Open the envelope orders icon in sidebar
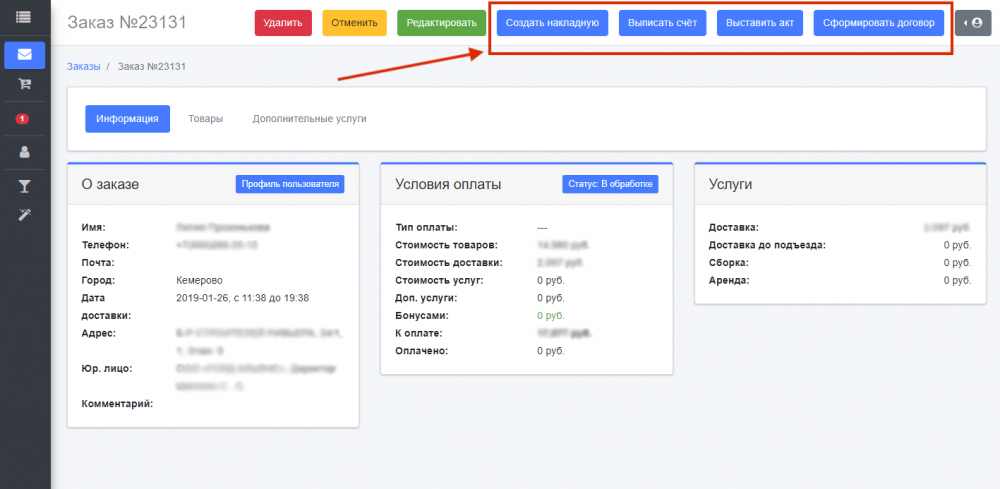The height and width of the screenshot is (489, 1000). pyautogui.click(x=24, y=55)
